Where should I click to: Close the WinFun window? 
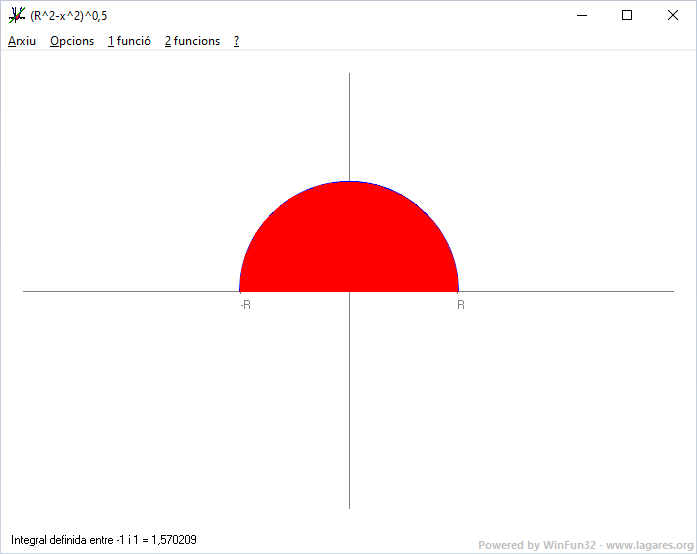click(673, 15)
